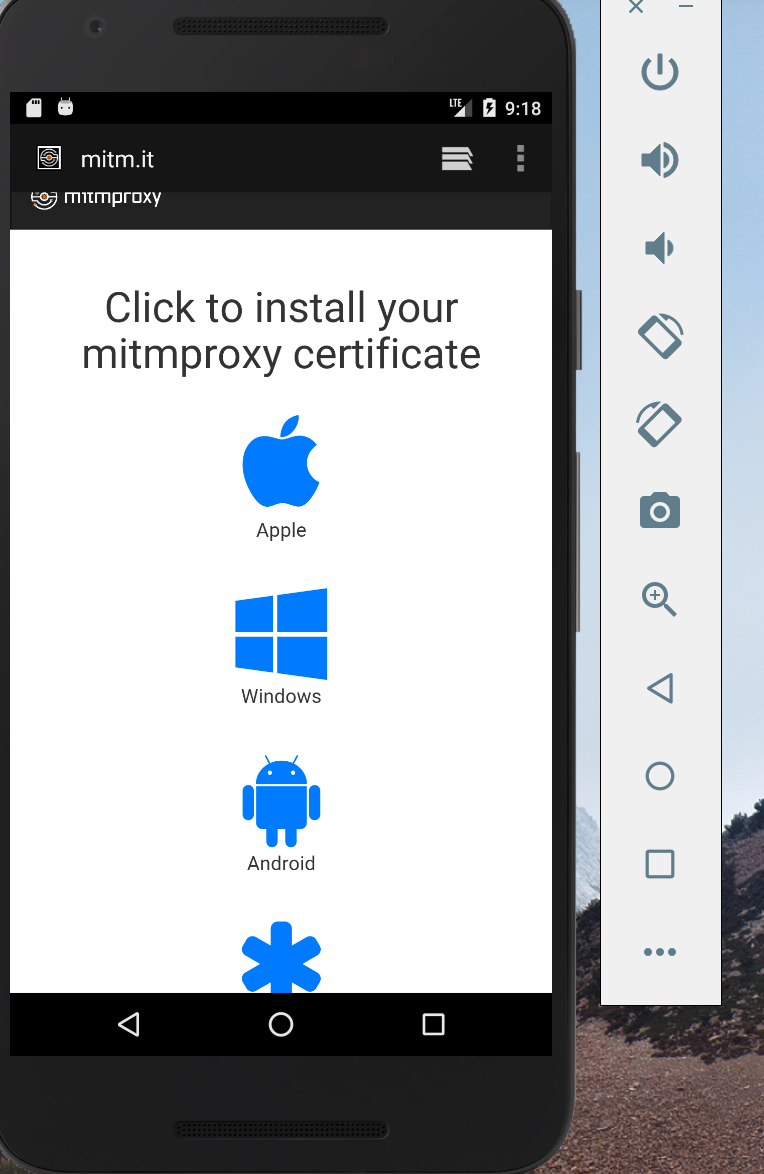Click emulator sidebar Home circle
764x1174 pixels.
[x=660, y=776]
